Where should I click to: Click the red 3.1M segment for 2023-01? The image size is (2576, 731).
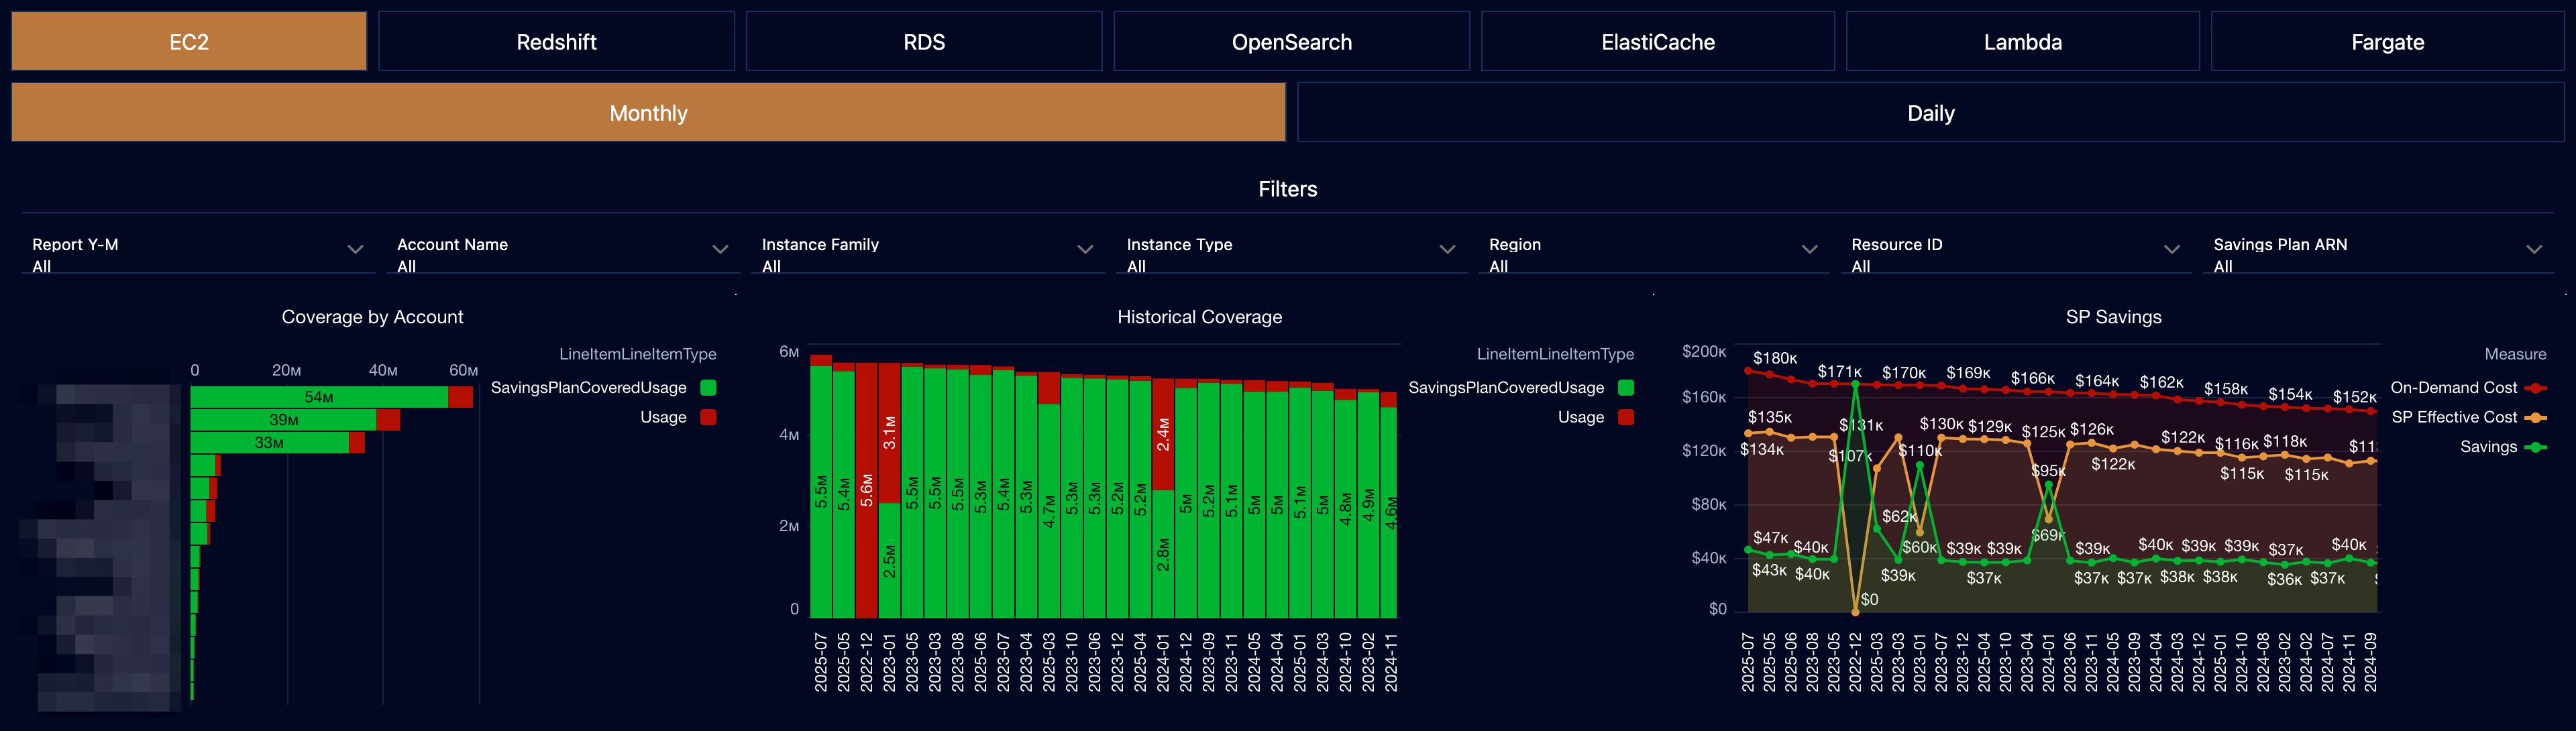889,433
